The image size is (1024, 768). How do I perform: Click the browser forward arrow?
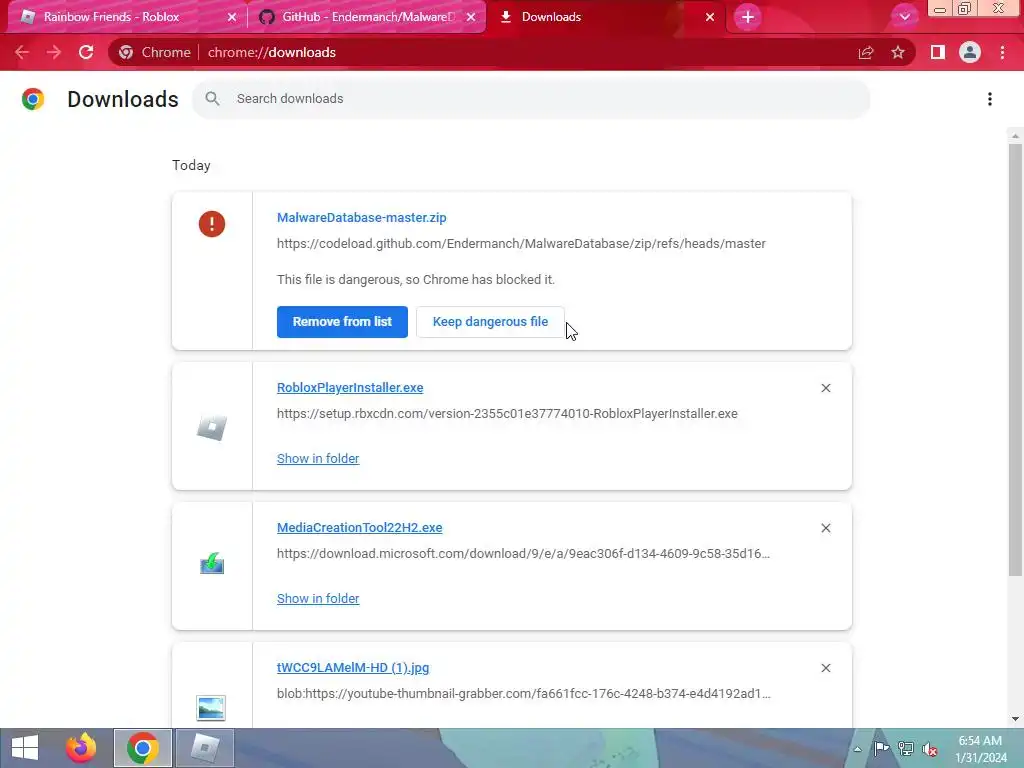tap(54, 52)
